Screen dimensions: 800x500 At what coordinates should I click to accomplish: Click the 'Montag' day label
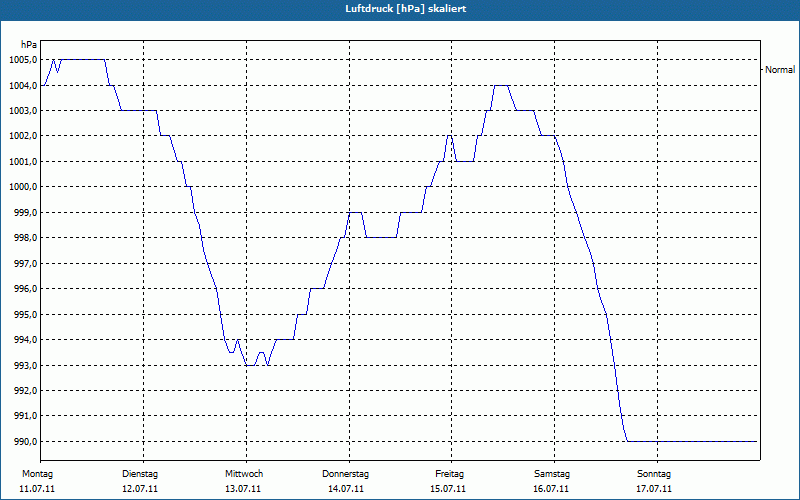click(x=37, y=474)
